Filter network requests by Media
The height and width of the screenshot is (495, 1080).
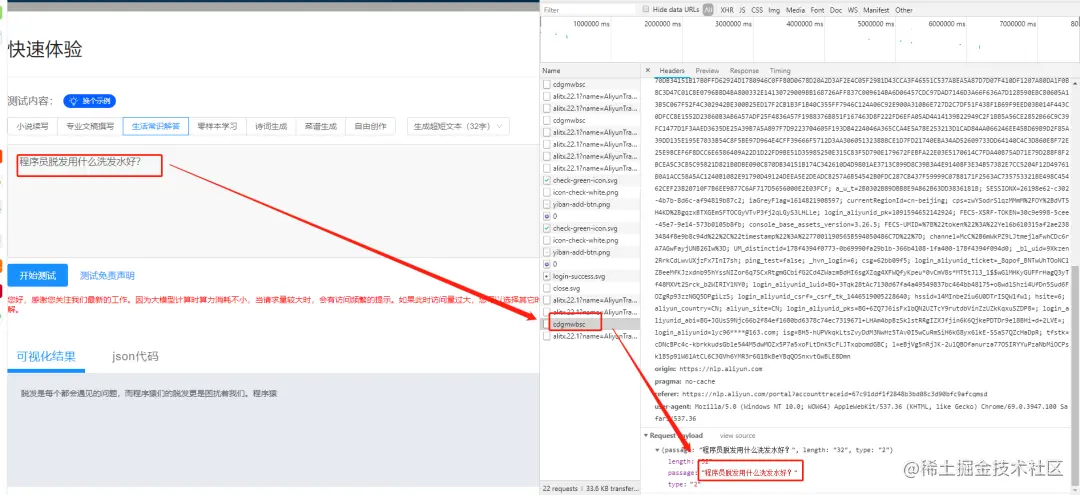pos(796,10)
